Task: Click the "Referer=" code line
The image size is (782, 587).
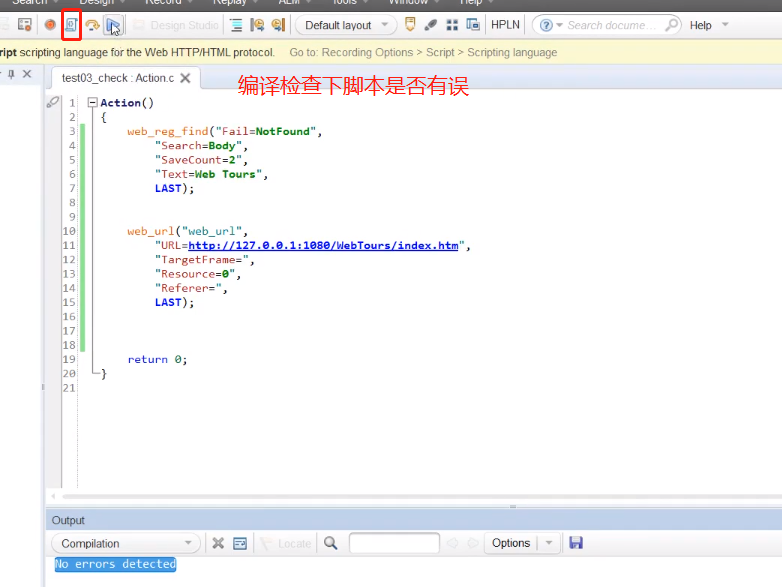Action: tap(191, 288)
